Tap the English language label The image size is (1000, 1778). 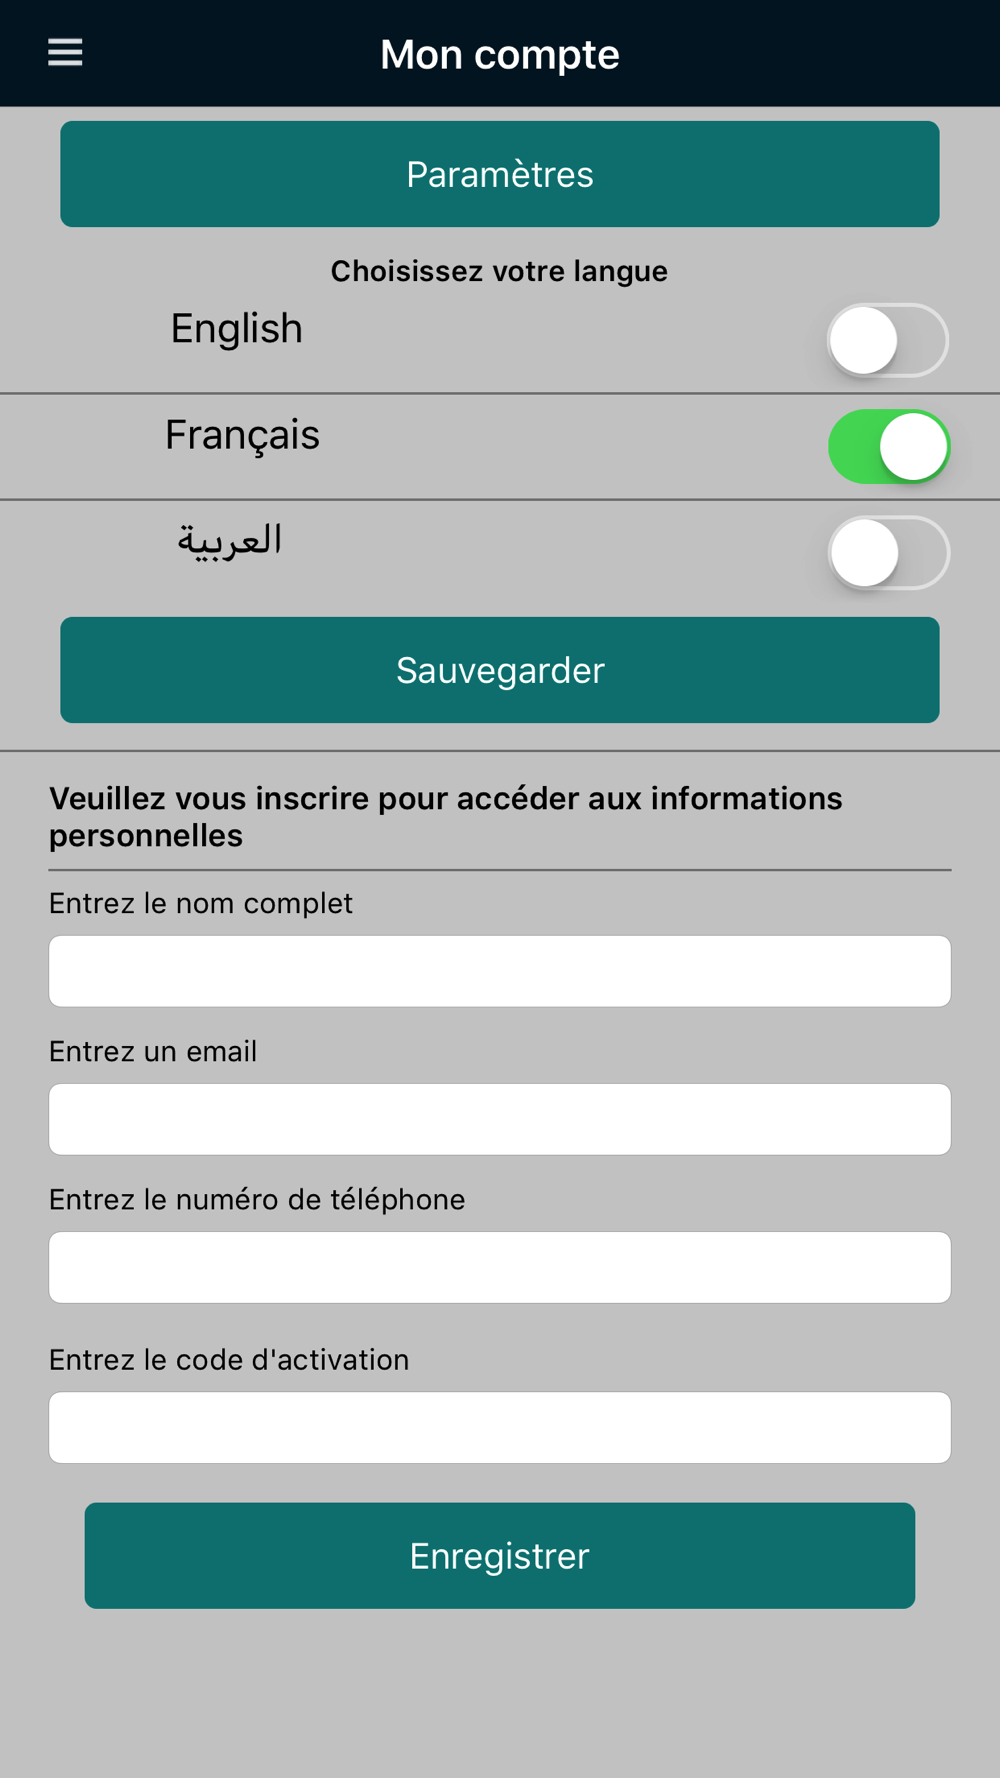point(236,329)
